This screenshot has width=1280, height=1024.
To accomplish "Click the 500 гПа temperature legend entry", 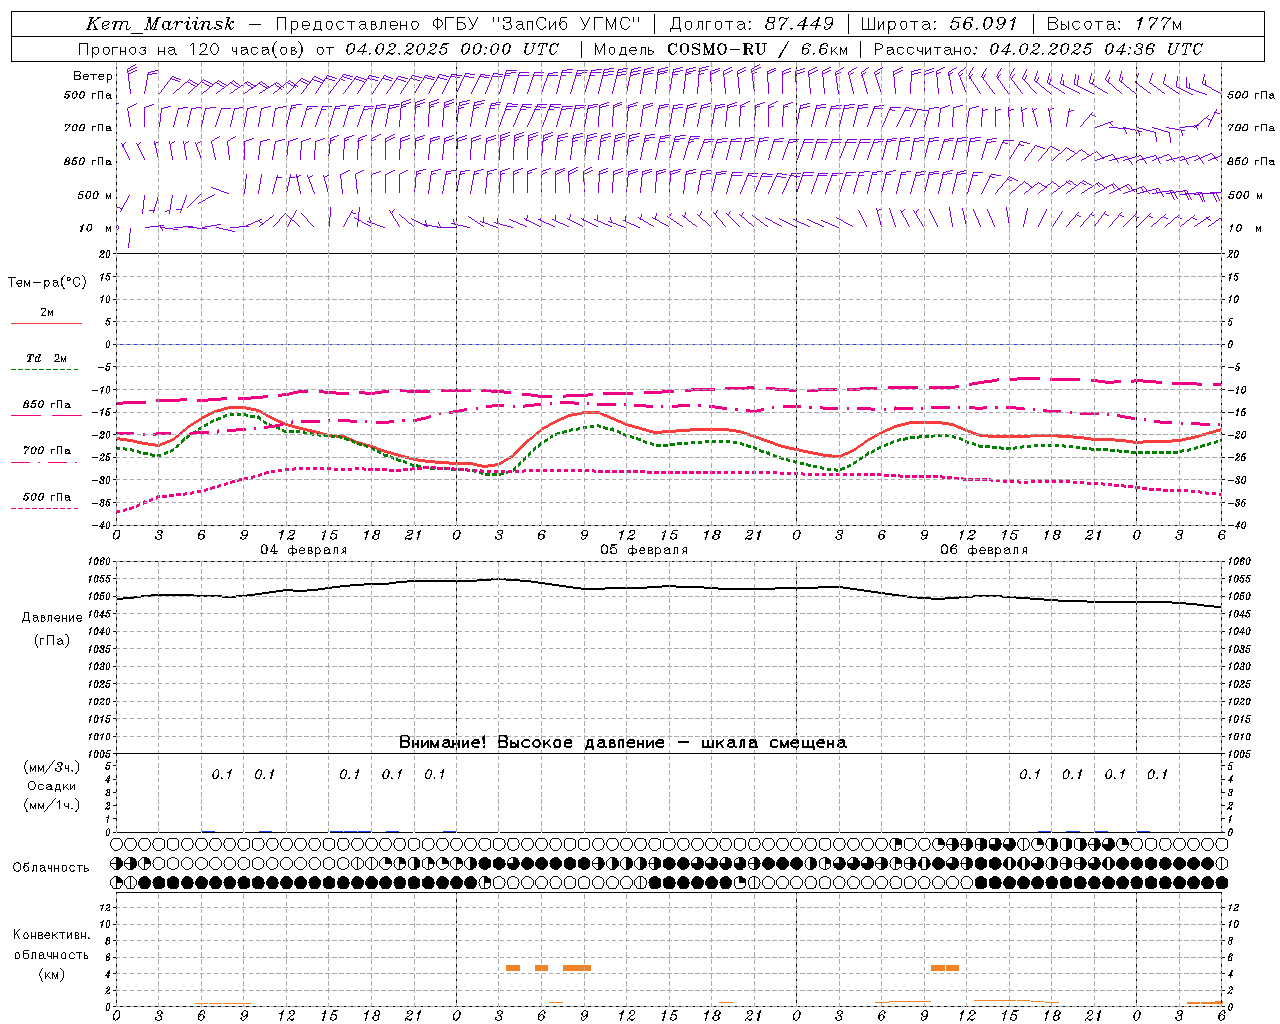I will pos(46,497).
